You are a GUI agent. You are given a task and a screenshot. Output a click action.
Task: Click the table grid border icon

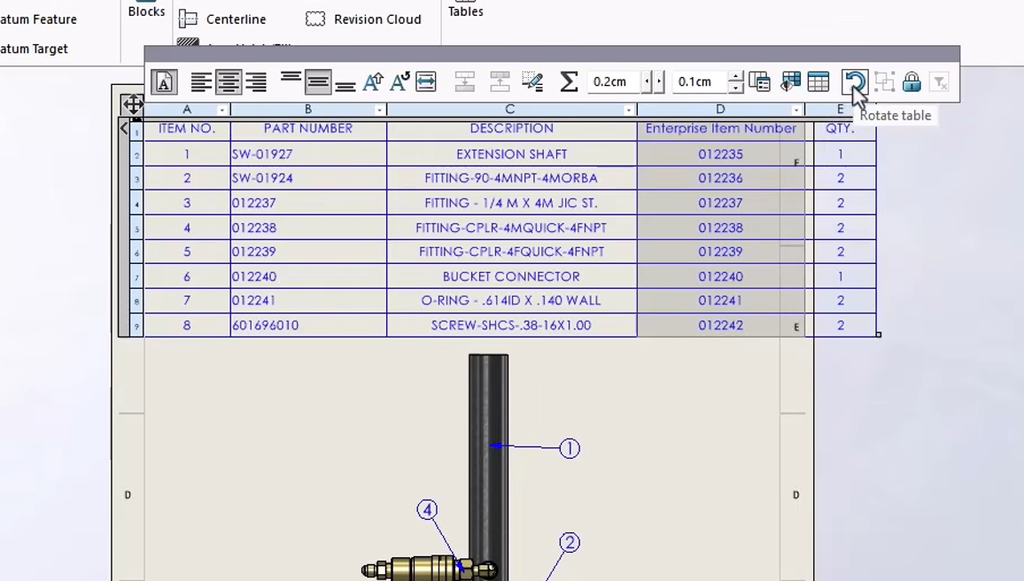click(818, 82)
